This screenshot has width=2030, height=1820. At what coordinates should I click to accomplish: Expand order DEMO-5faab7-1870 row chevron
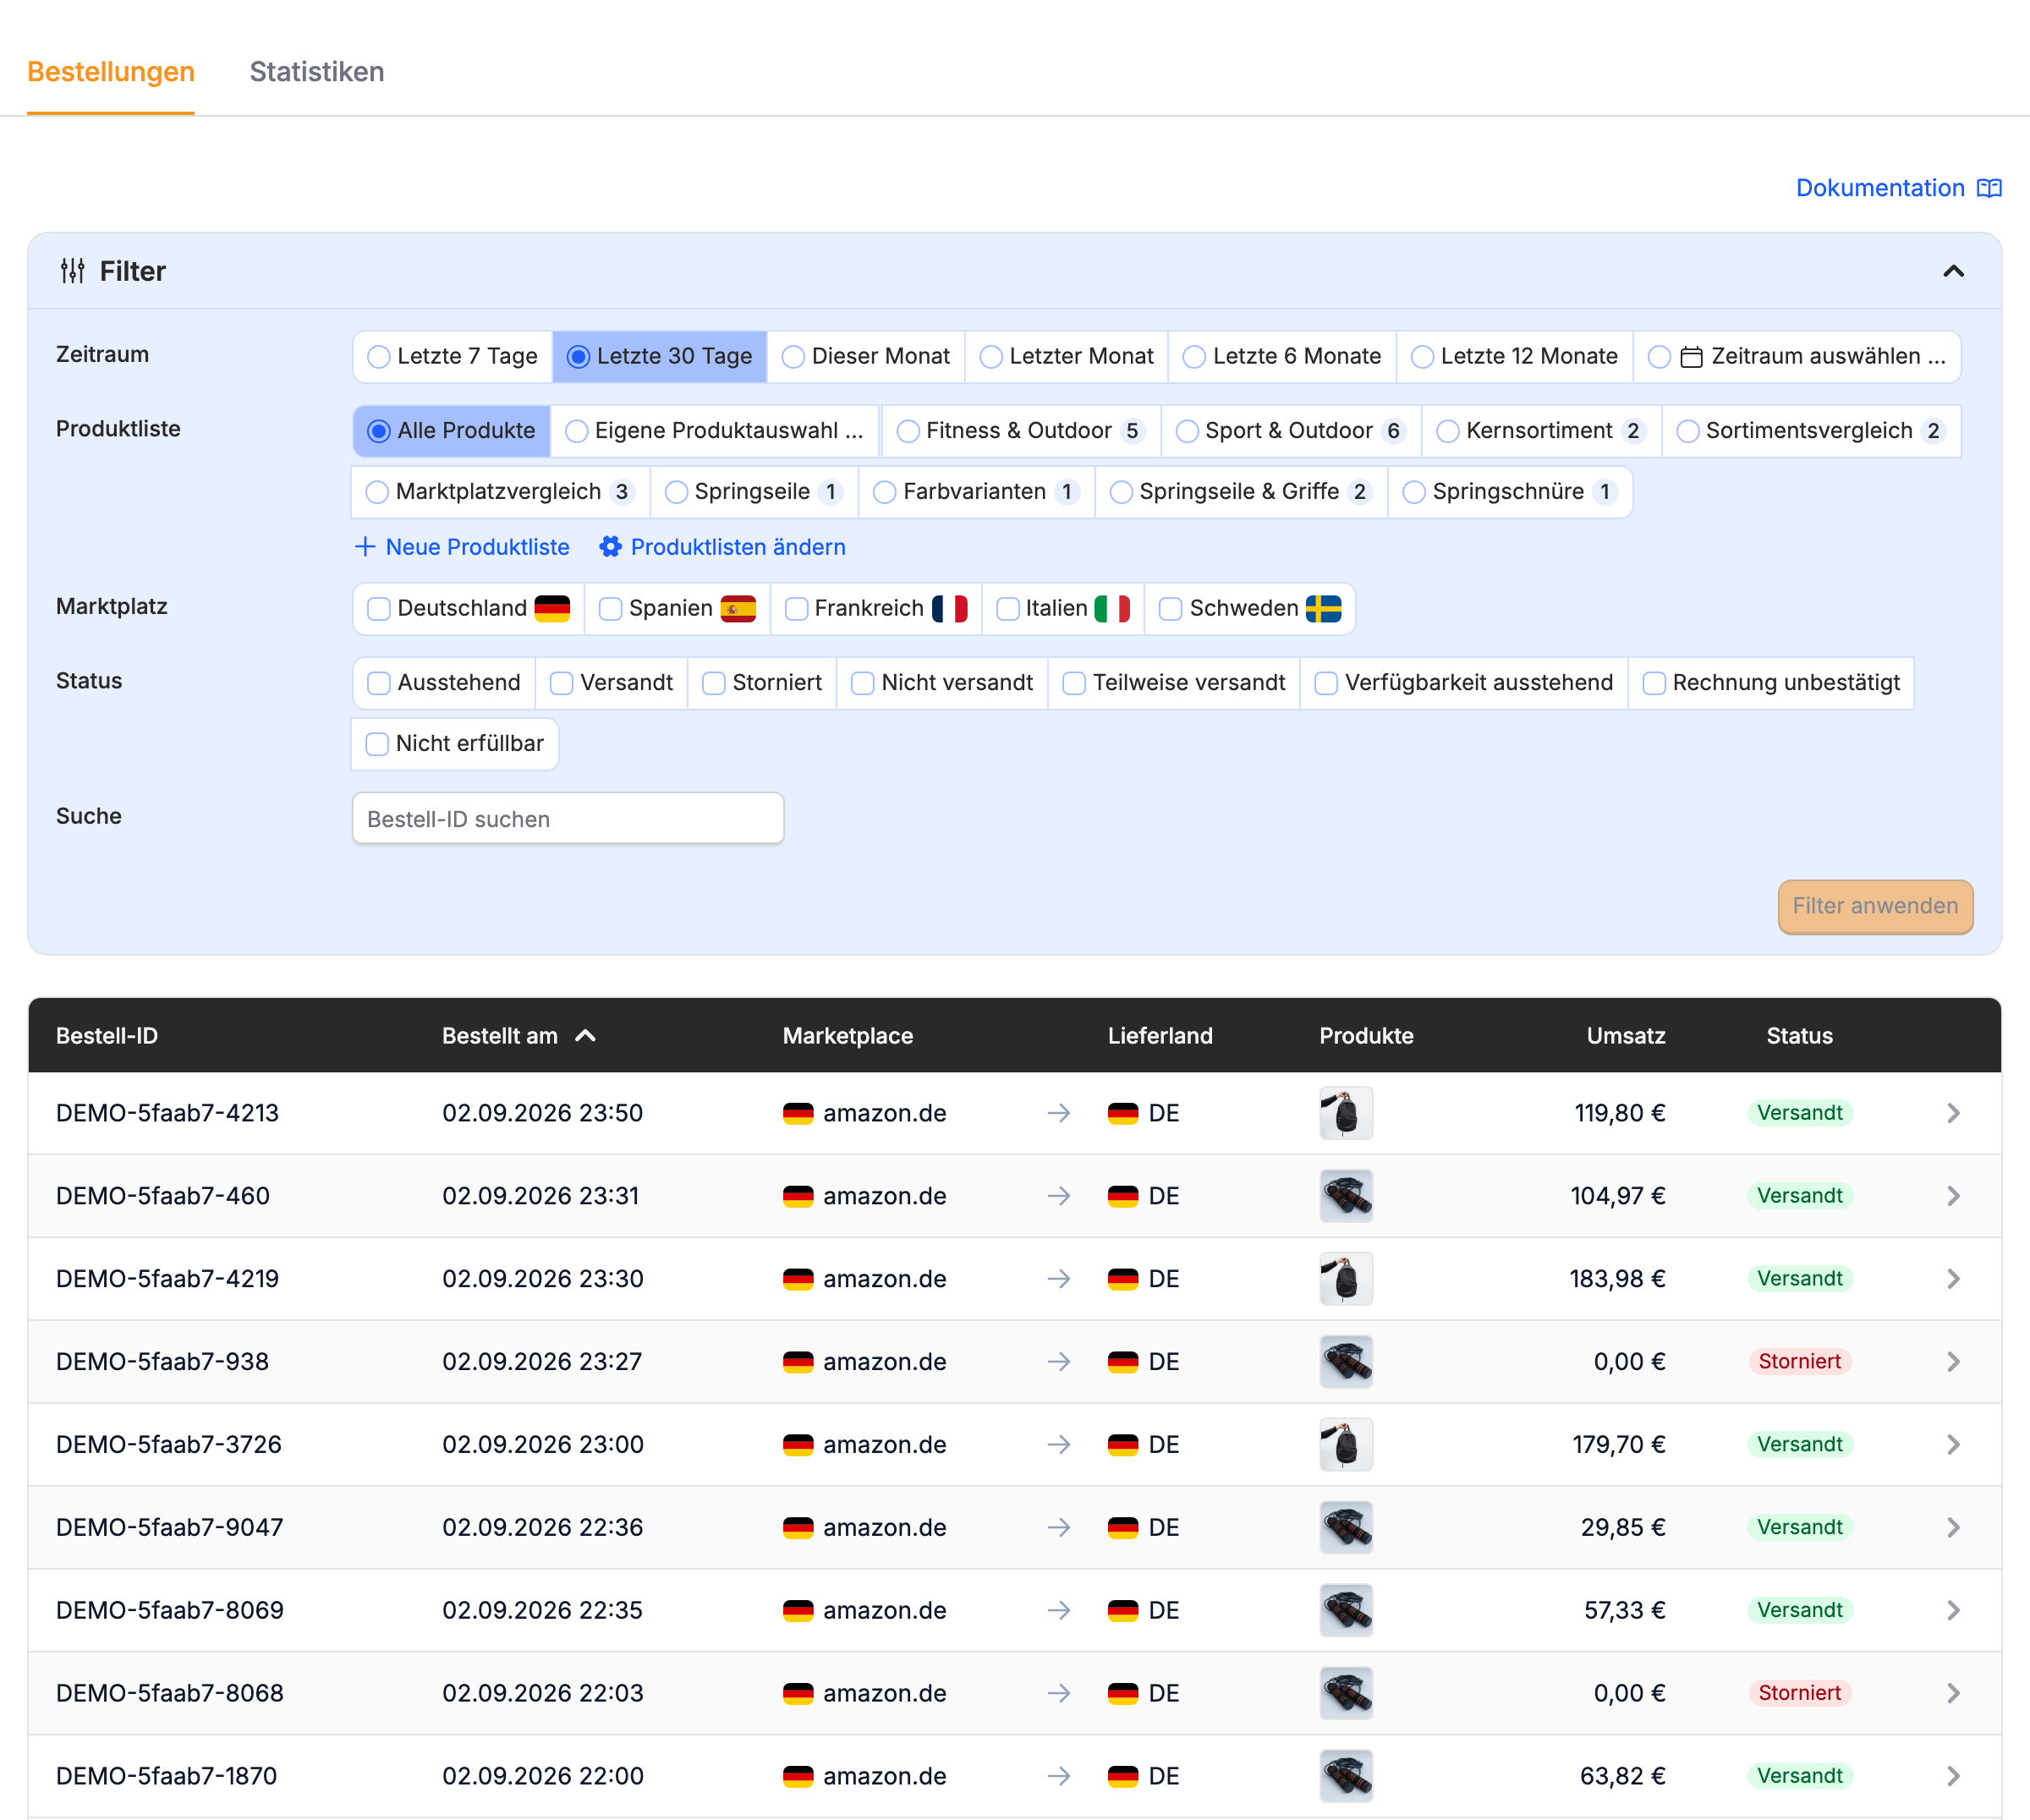point(1953,1776)
